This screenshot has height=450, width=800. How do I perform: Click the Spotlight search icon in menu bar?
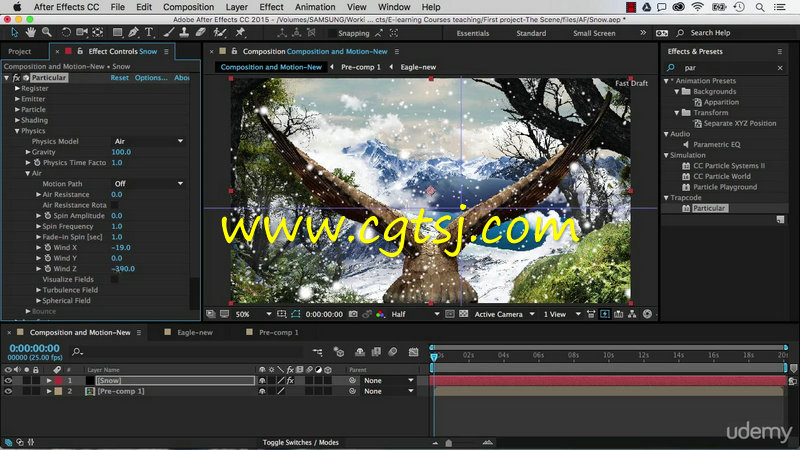pos(760,7)
